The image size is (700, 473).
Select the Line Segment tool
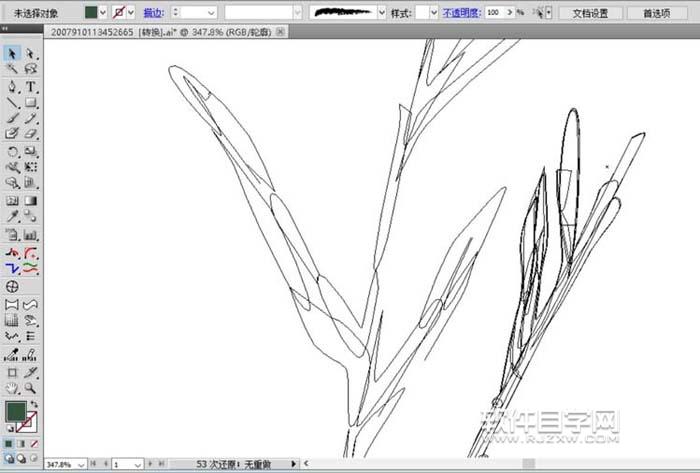point(12,103)
